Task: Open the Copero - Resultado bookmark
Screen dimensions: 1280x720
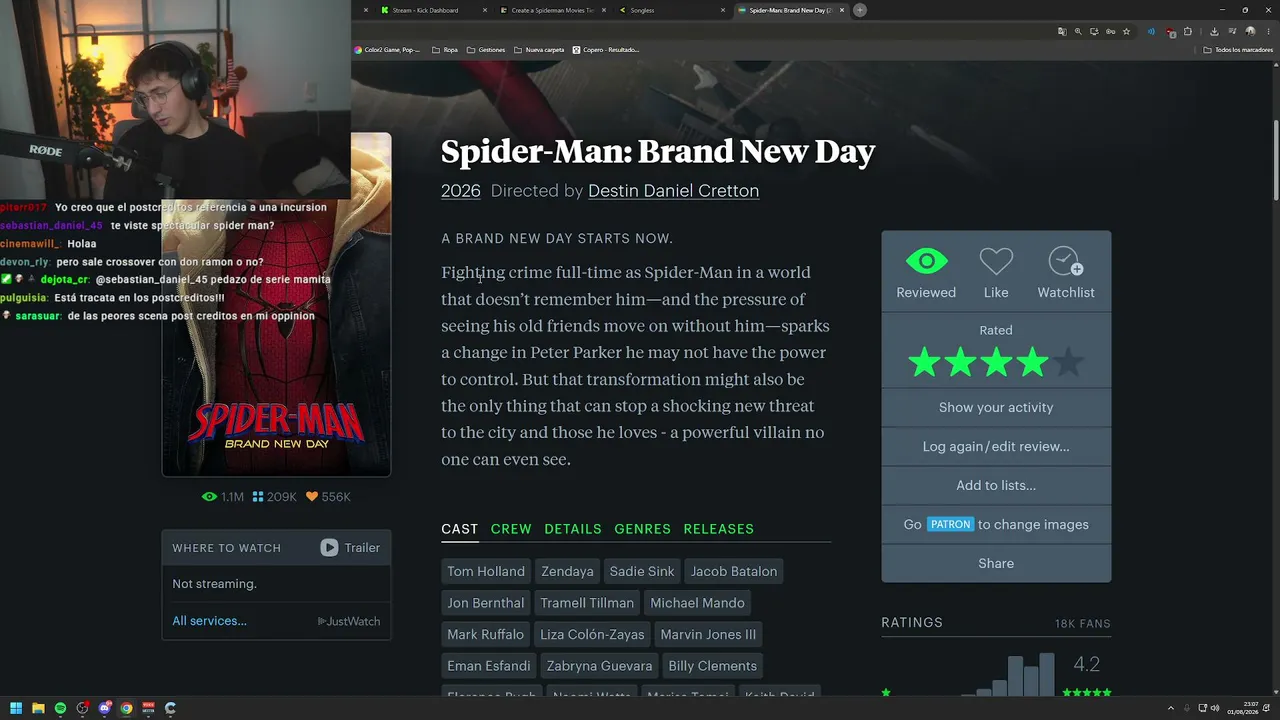Action: click(606, 49)
